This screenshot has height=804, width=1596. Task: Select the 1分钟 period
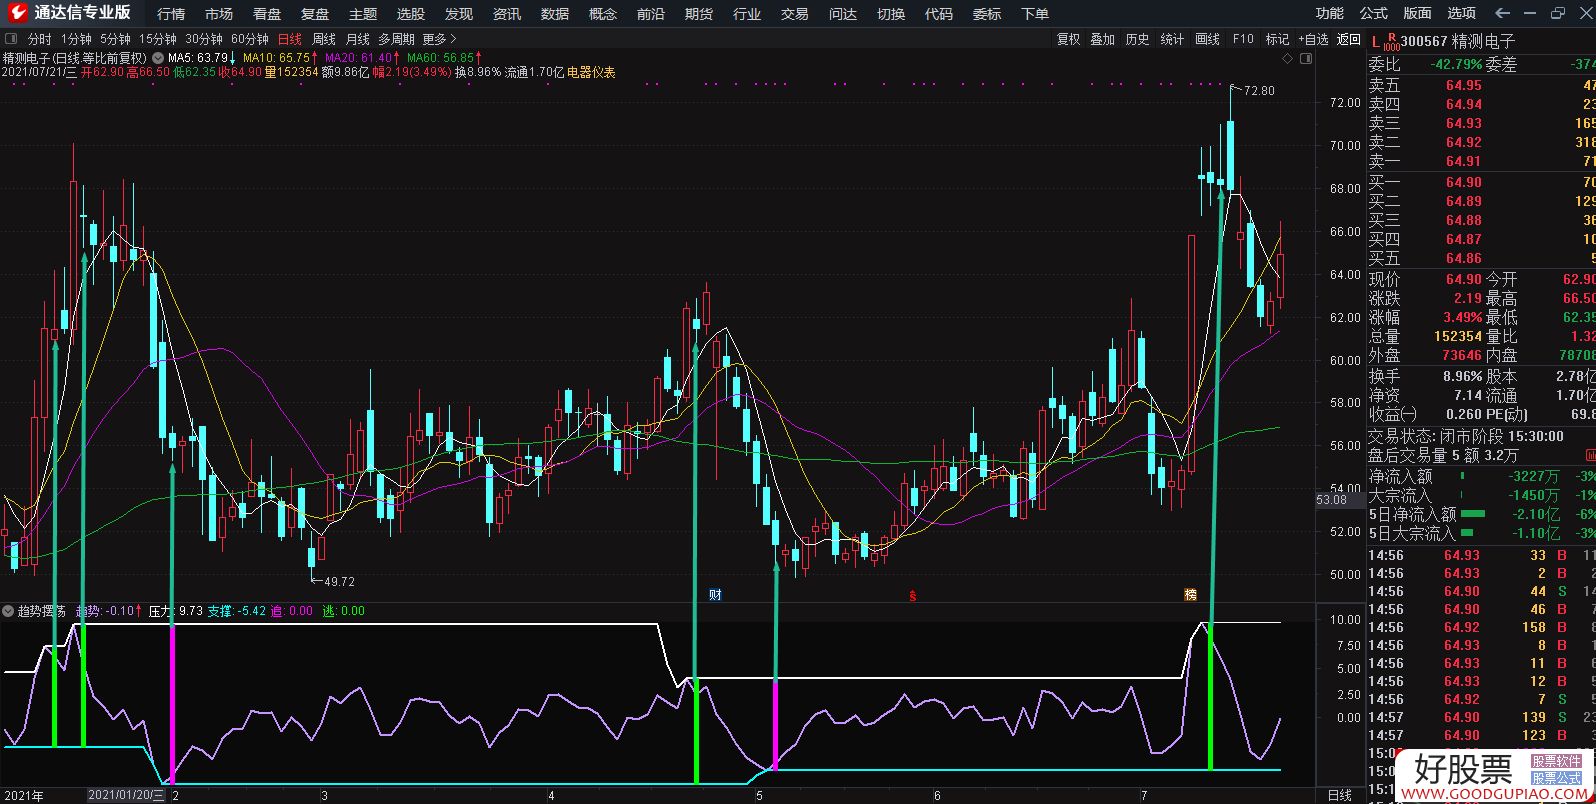76,39
